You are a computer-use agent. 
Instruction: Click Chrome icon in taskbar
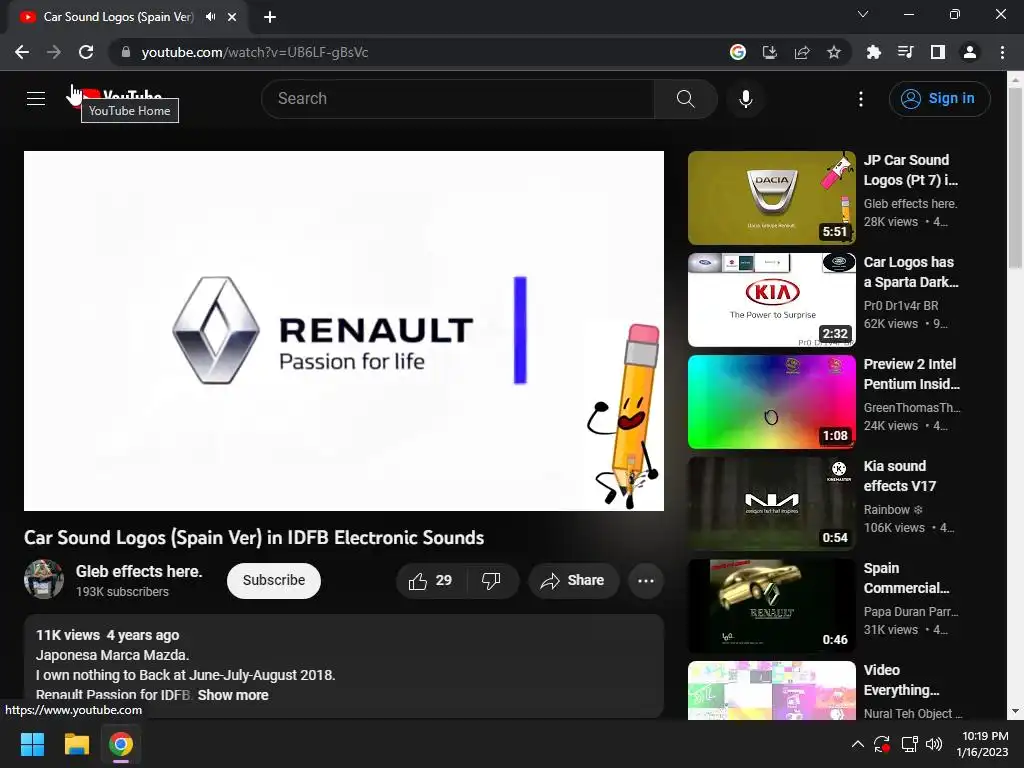click(x=121, y=744)
